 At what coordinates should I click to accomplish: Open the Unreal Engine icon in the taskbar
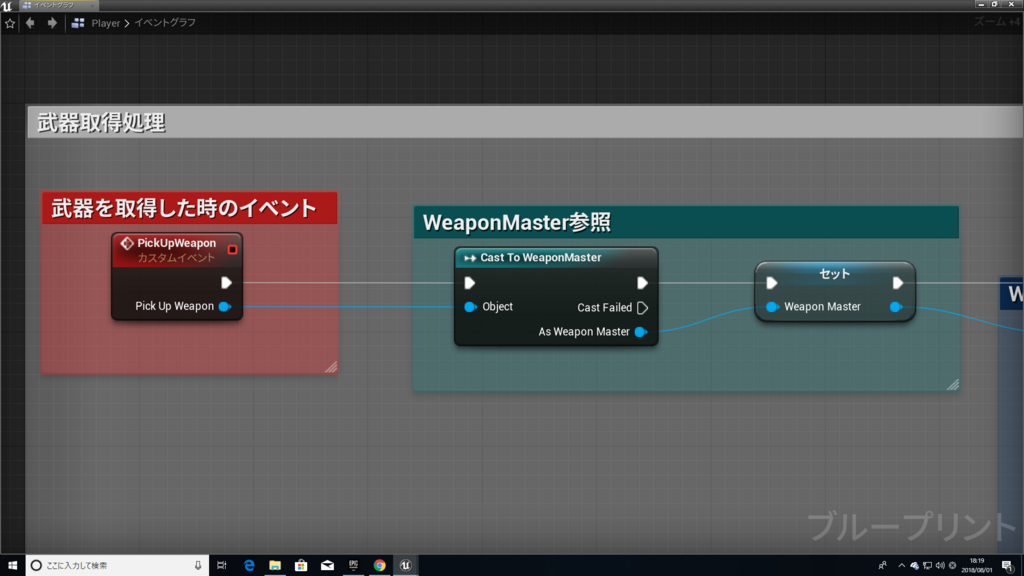[x=405, y=564]
